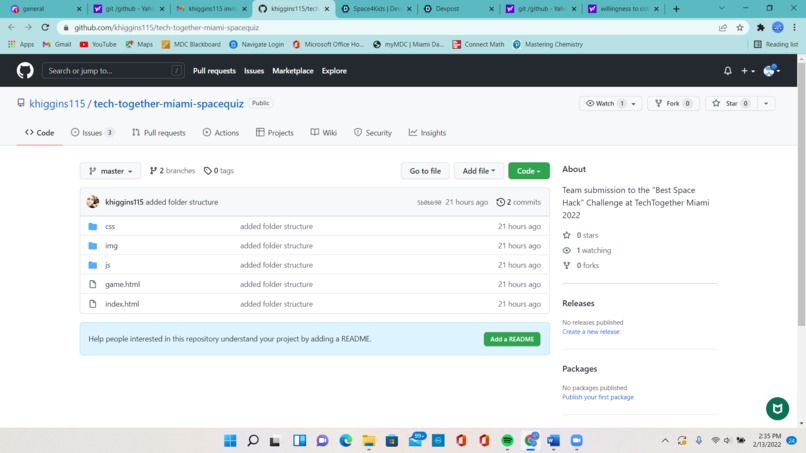Viewport: 806px width, 453px height.
Task: View the 2 branches link
Action: (172, 171)
